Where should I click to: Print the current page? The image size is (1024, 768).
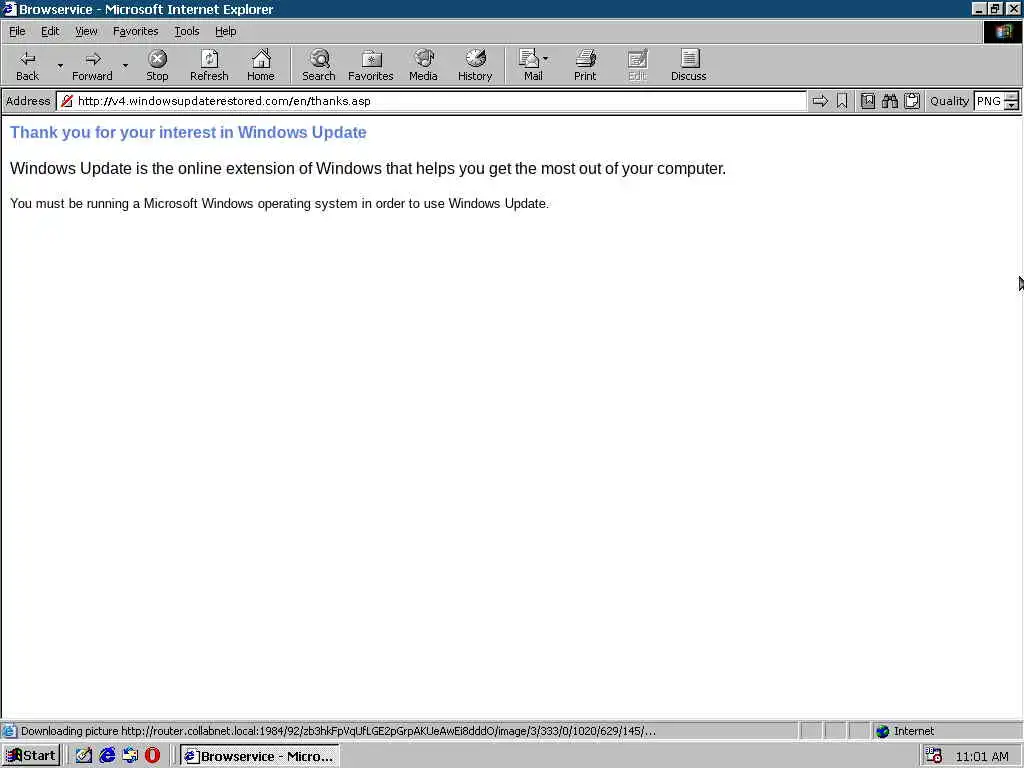[x=585, y=65]
